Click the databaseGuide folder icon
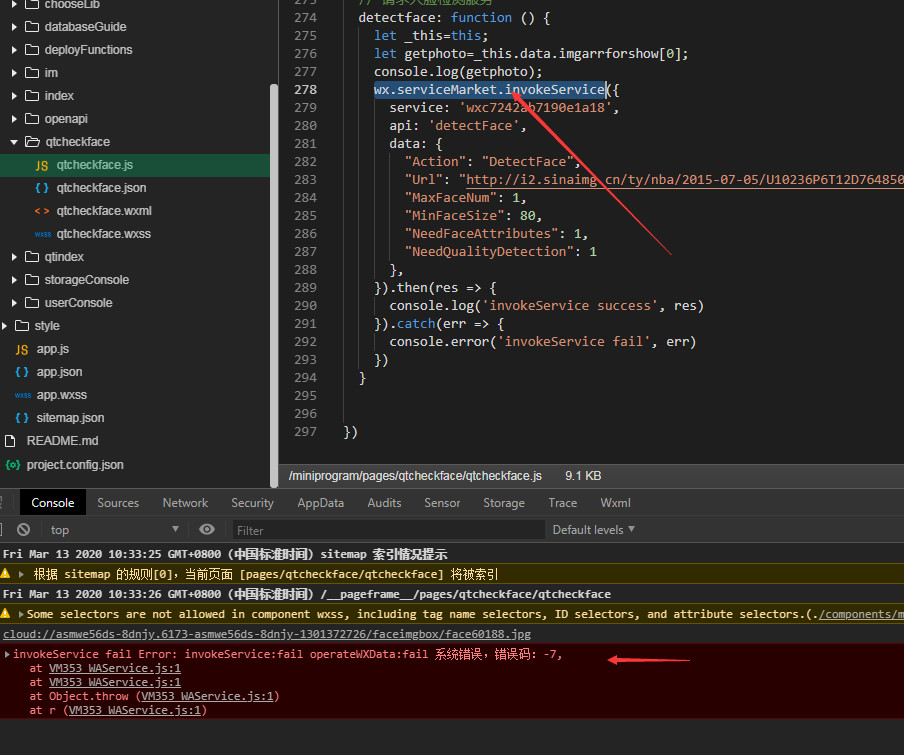Screen dimensions: 904x755 coord(32,27)
